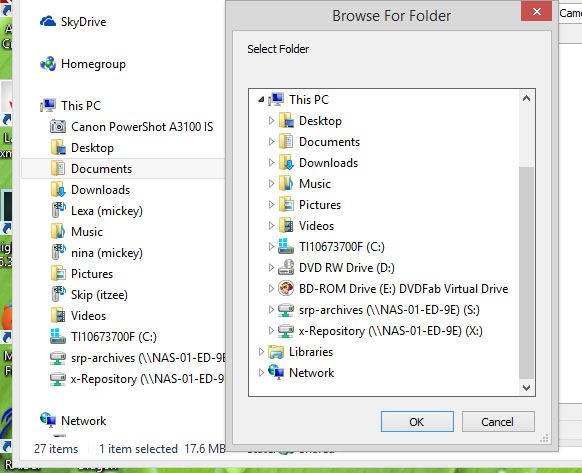Image resolution: width=582 pixels, height=473 pixels.
Task: Expand the Desktop node in Browse dialog
Action: click(x=271, y=121)
